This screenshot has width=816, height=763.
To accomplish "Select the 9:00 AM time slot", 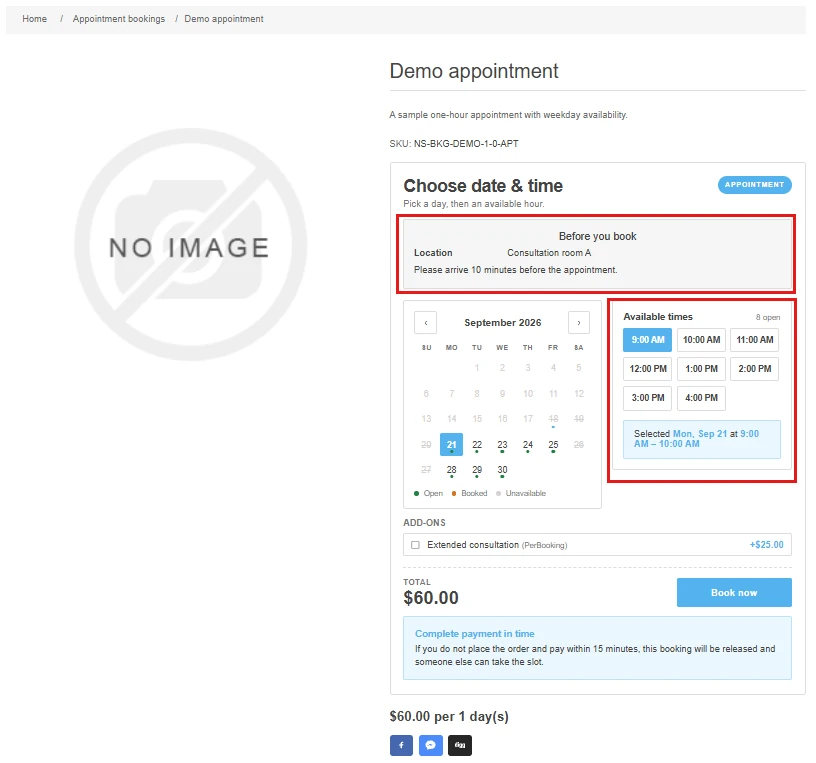I will [x=647, y=340].
